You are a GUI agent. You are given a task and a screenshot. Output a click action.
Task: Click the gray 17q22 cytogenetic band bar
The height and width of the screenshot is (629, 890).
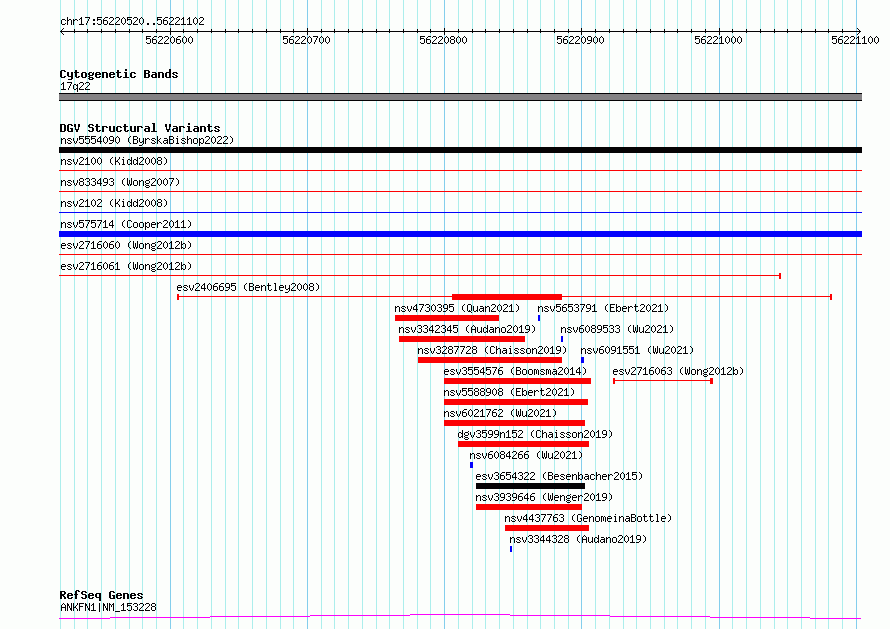point(460,97)
